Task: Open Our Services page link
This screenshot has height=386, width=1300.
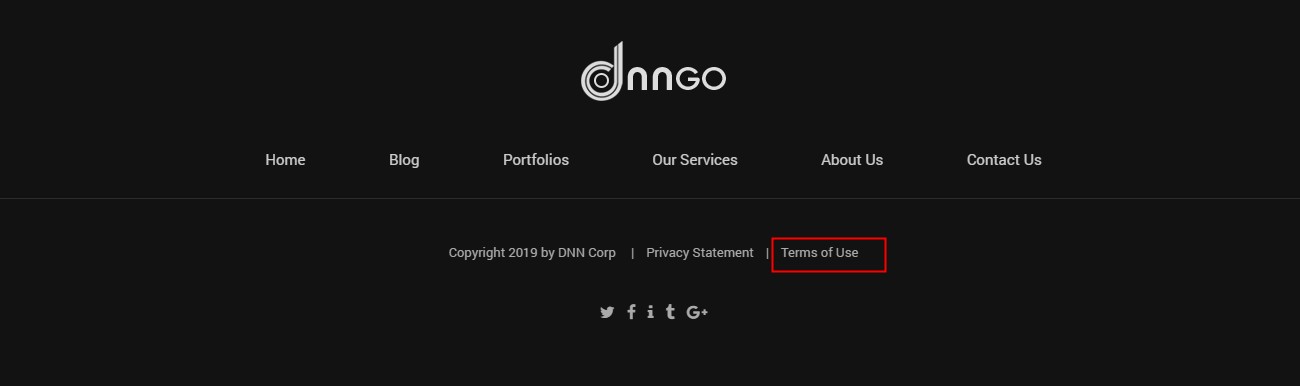Action: click(x=695, y=160)
